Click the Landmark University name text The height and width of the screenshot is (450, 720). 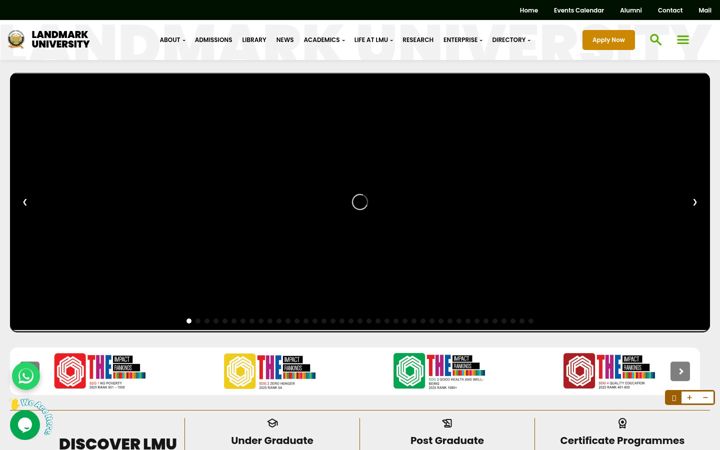click(x=60, y=39)
